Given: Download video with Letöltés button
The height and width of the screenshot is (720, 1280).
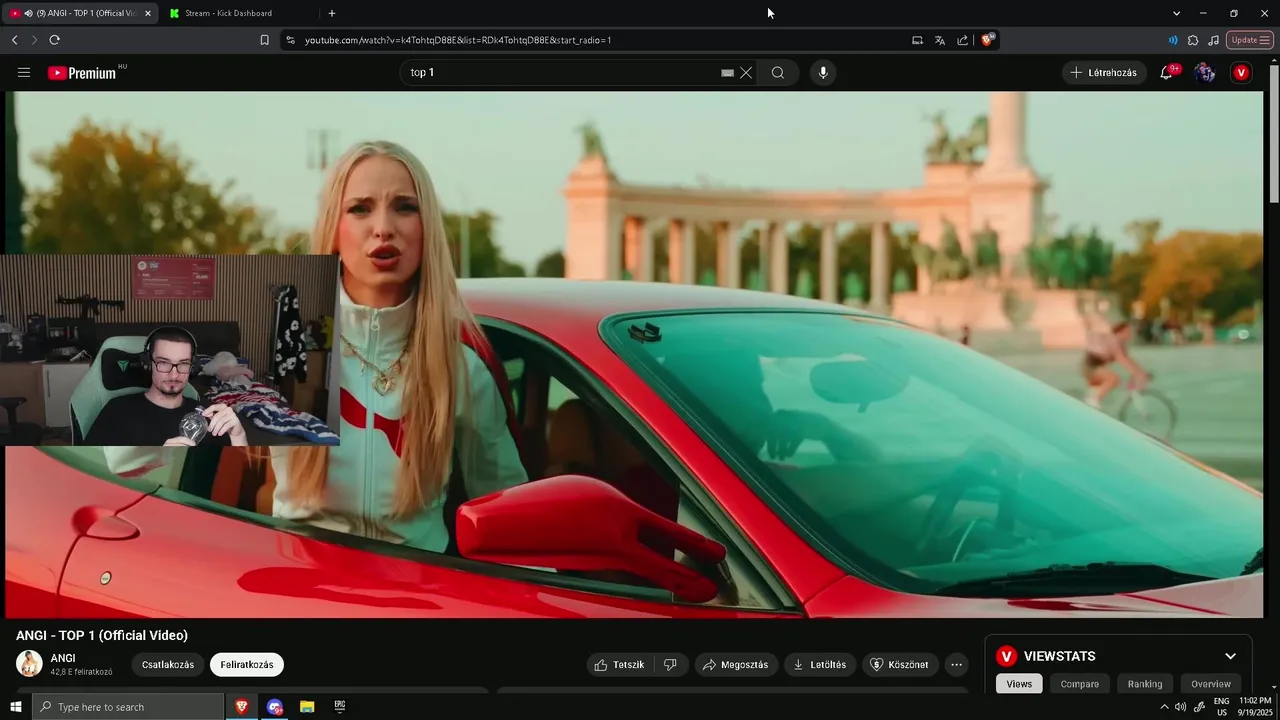Looking at the screenshot, I should (820, 665).
